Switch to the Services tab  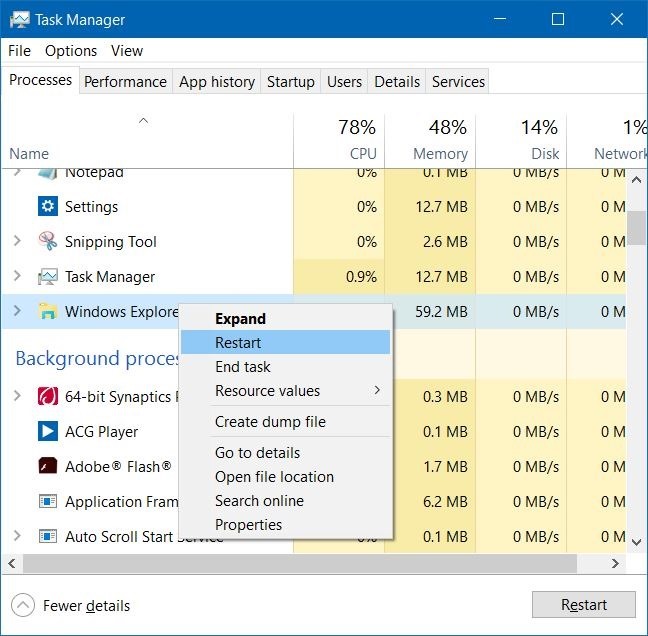click(x=458, y=81)
